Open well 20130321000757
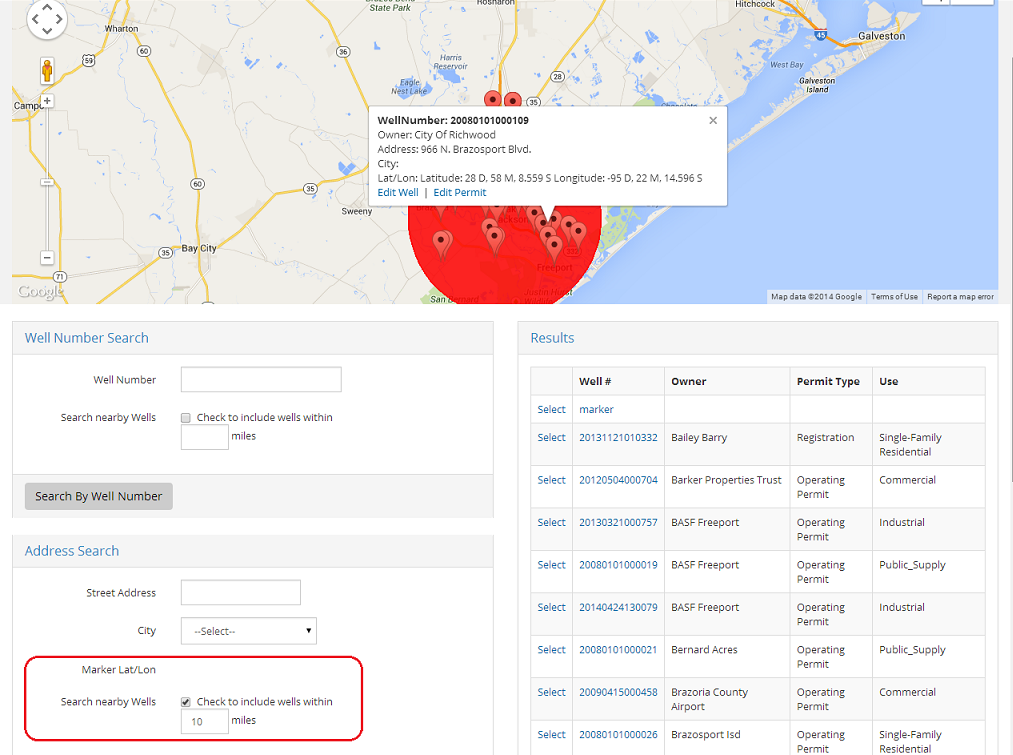The width and height of the screenshot is (1013, 755). tap(618, 522)
